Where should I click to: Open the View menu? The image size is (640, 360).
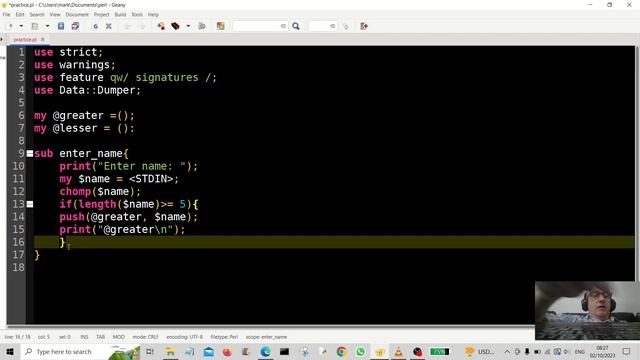coord(55,14)
